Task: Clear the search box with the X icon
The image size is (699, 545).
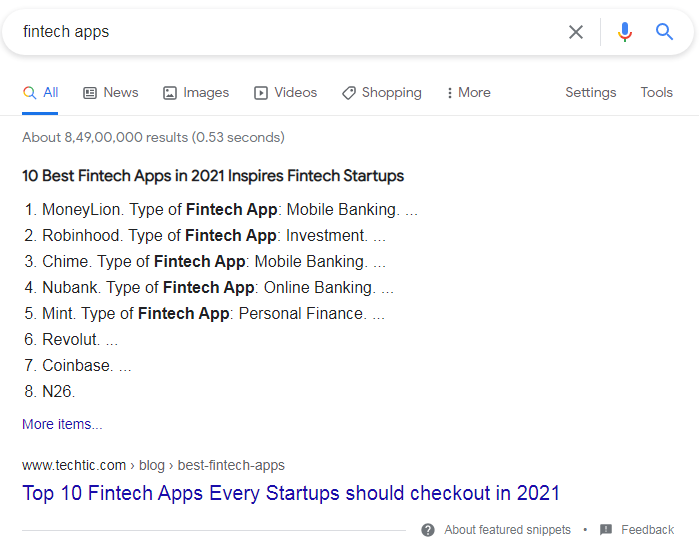Action: point(576,32)
